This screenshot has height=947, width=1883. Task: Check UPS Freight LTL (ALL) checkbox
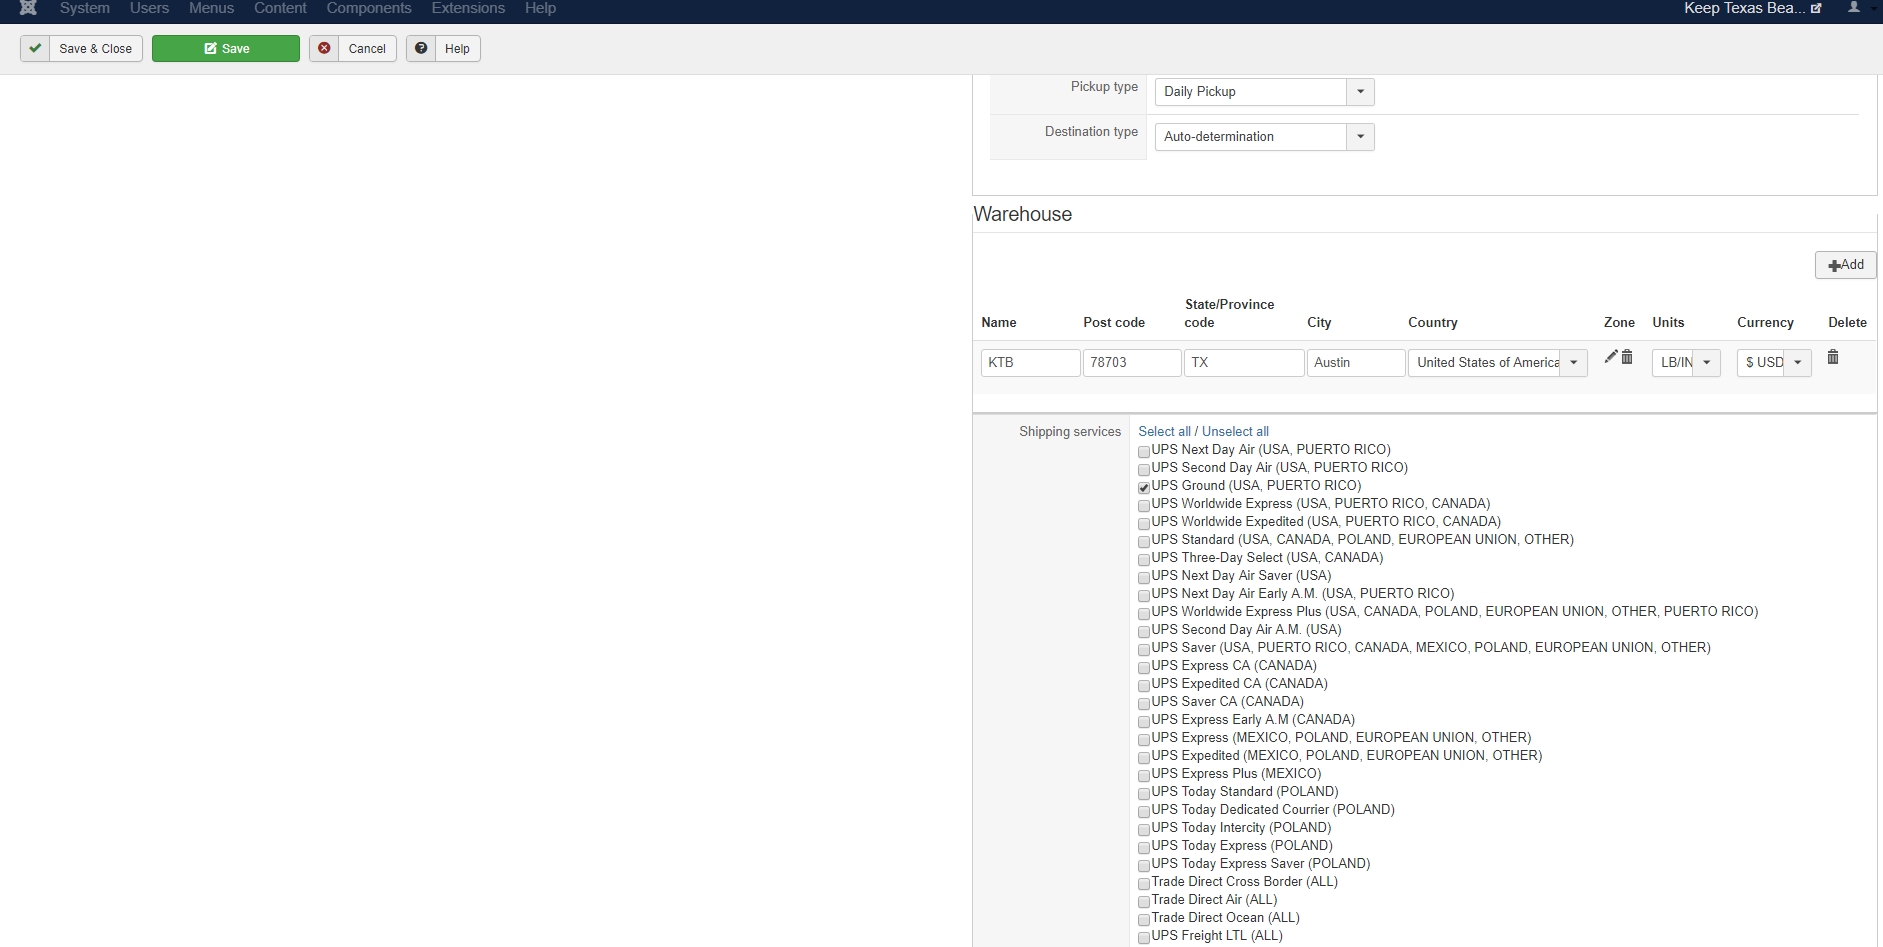(1144, 938)
